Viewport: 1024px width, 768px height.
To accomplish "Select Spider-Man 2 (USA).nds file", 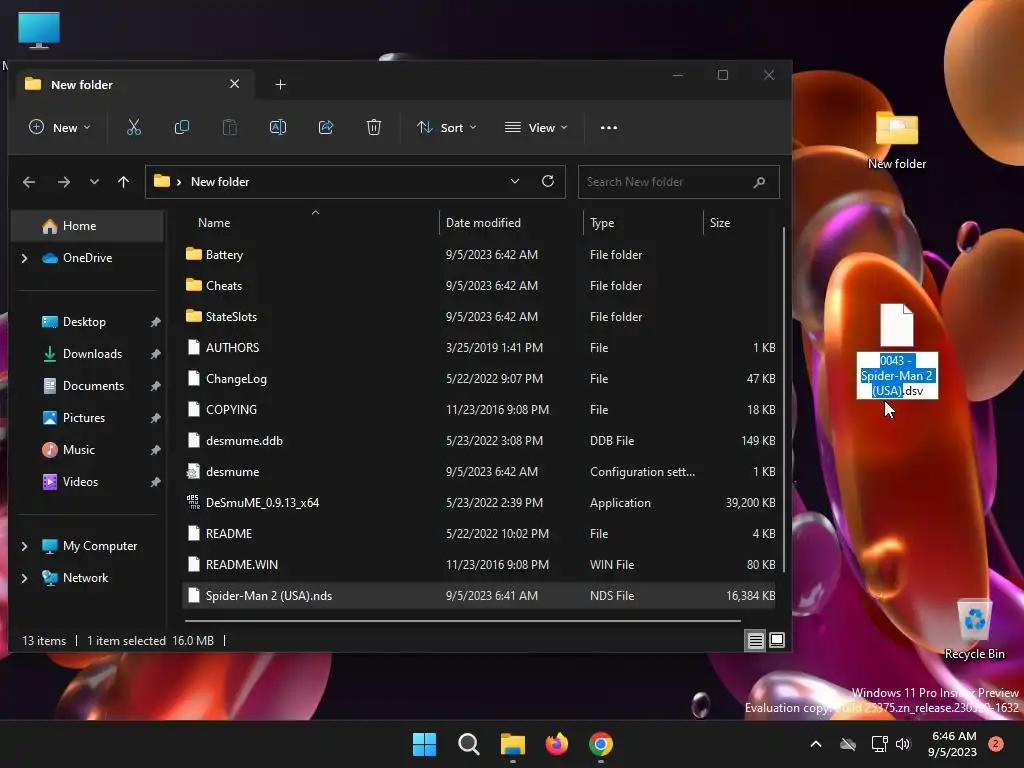I will pyautogui.click(x=479, y=596).
